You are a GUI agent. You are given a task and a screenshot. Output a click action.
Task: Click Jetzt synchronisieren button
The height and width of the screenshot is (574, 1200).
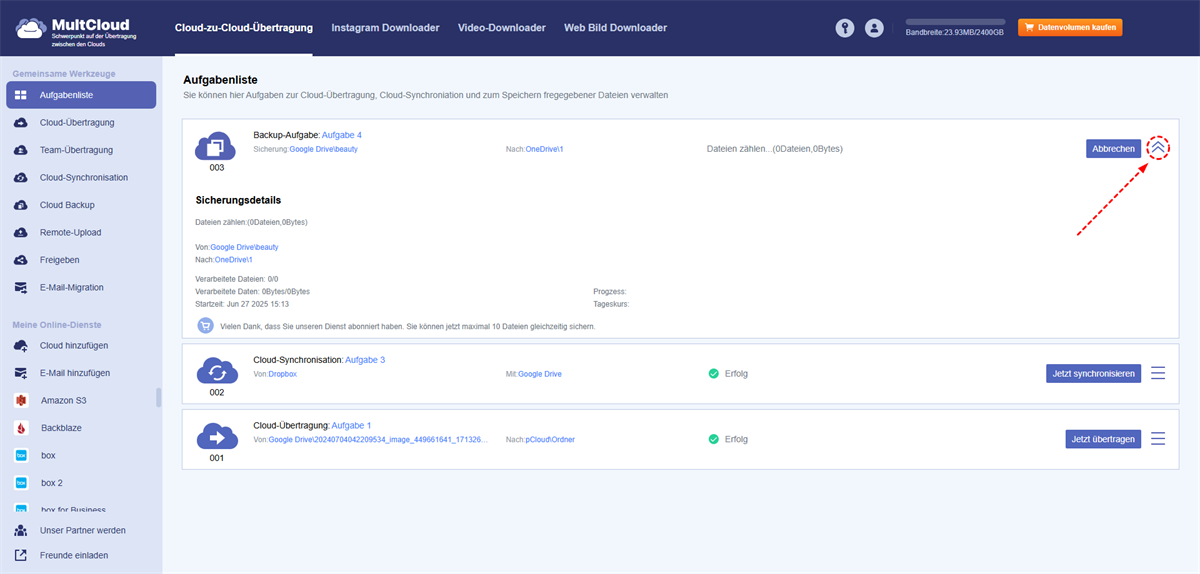tap(1093, 373)
